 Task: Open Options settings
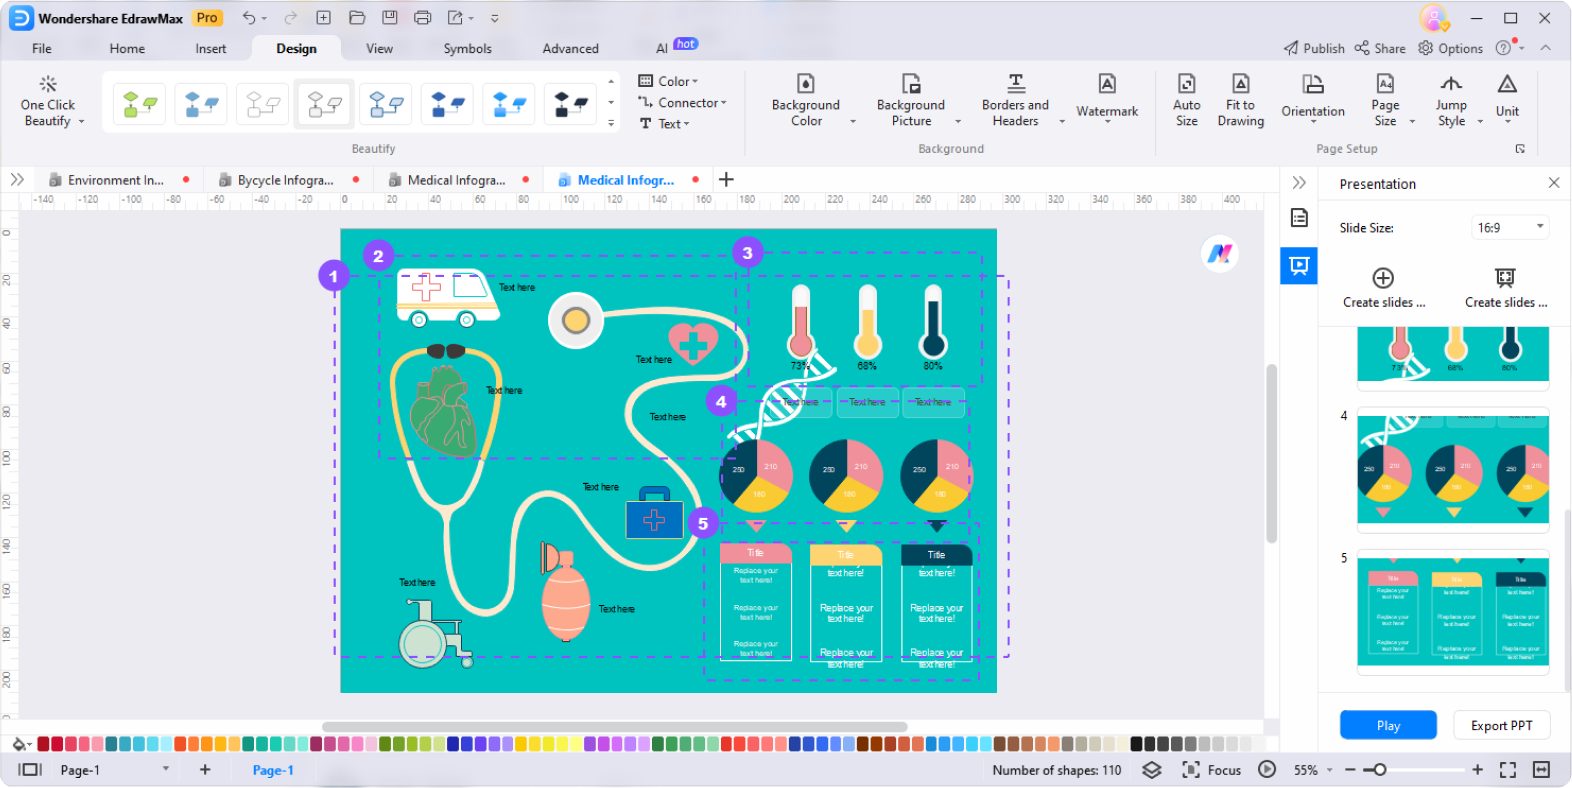[1450, 48]
